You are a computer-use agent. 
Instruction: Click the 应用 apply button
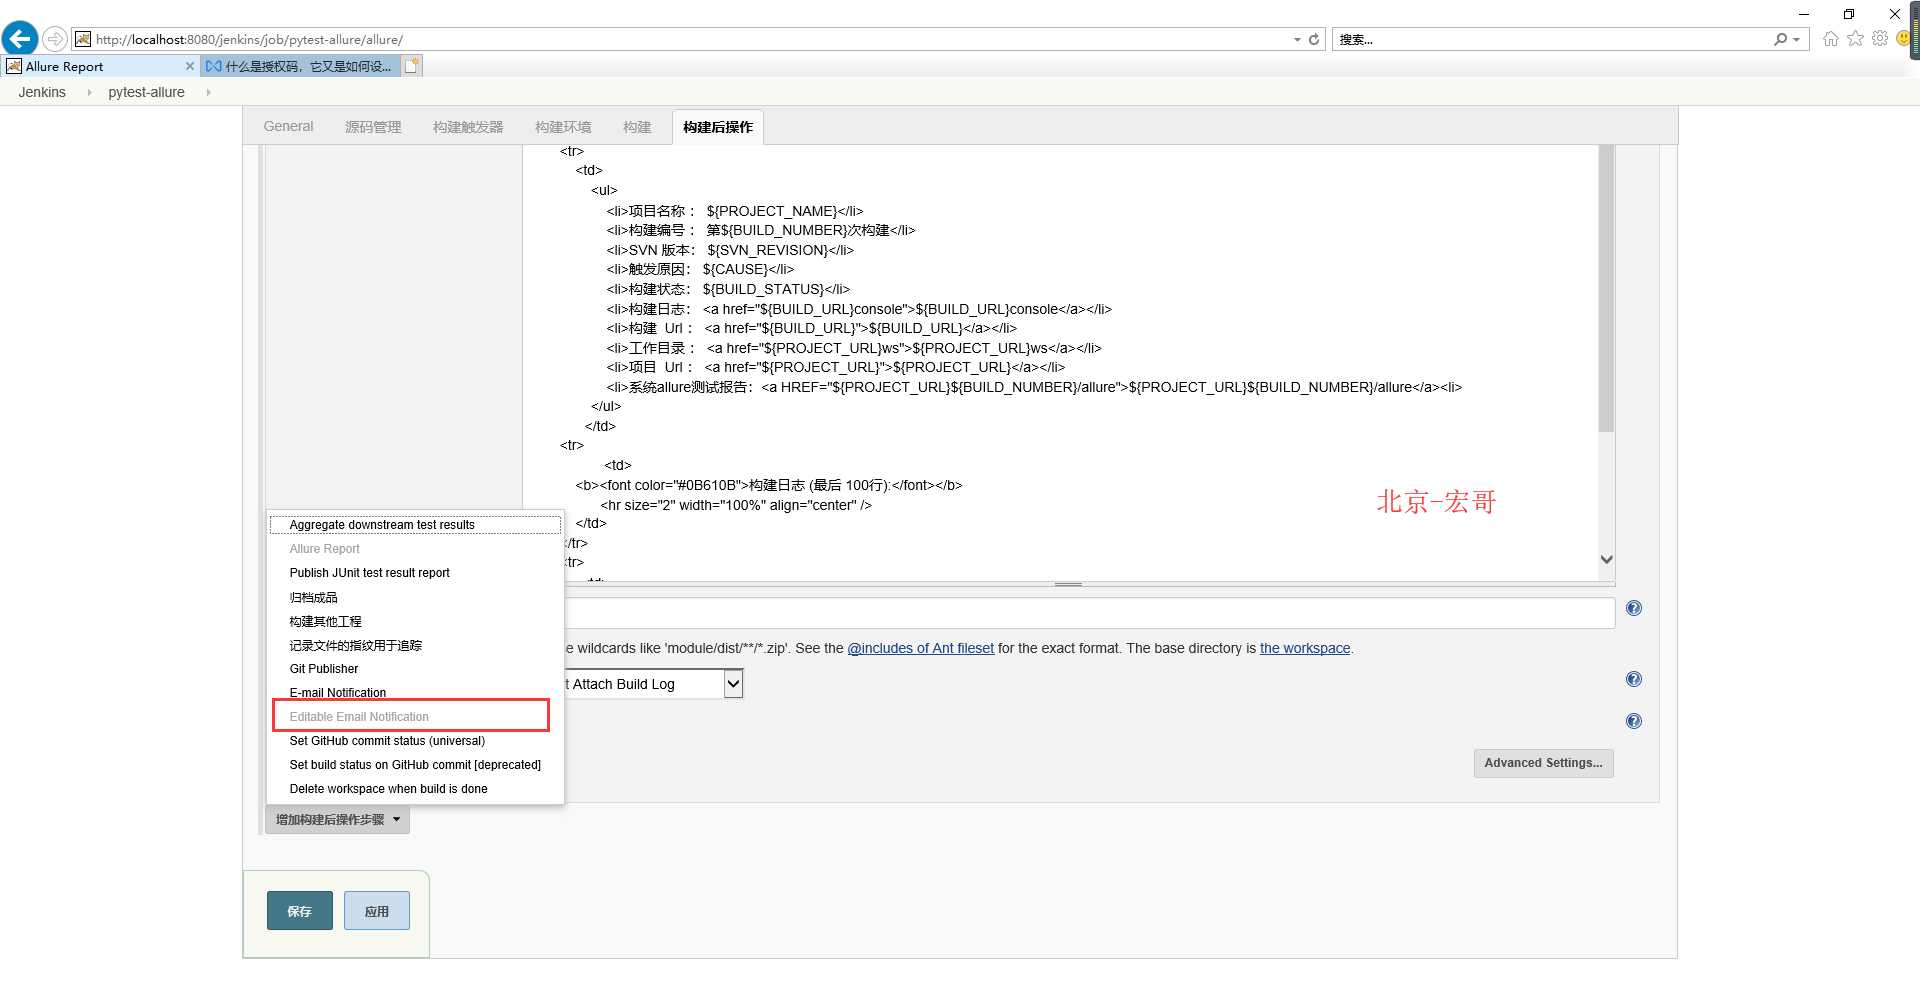[377, 911]
